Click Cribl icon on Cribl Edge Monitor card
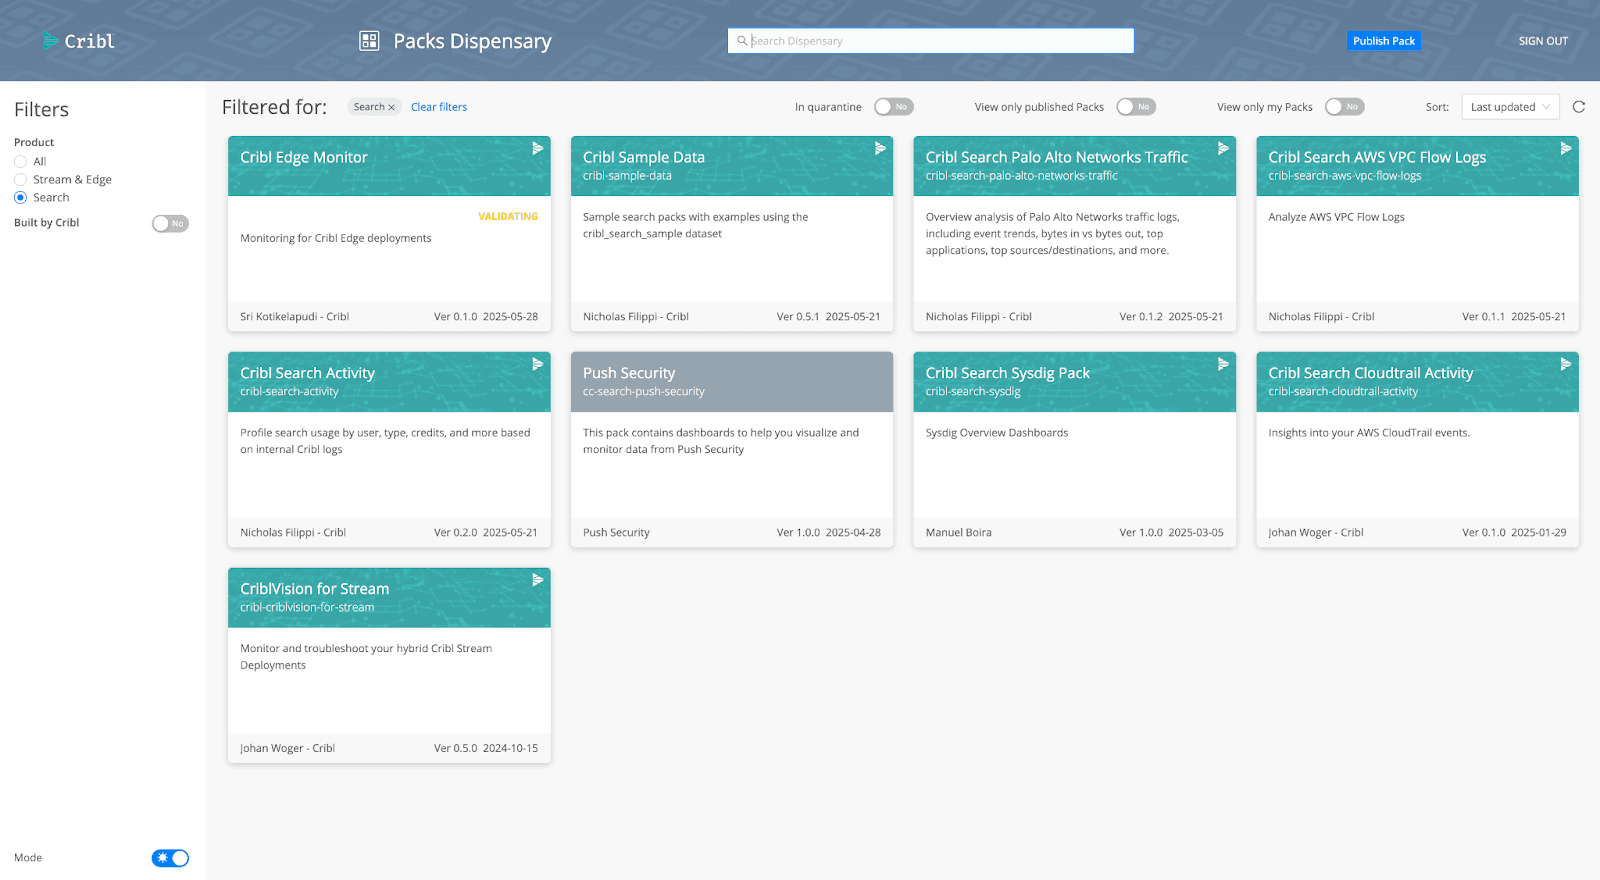The image size is (1600, 880). coord(537,149)
